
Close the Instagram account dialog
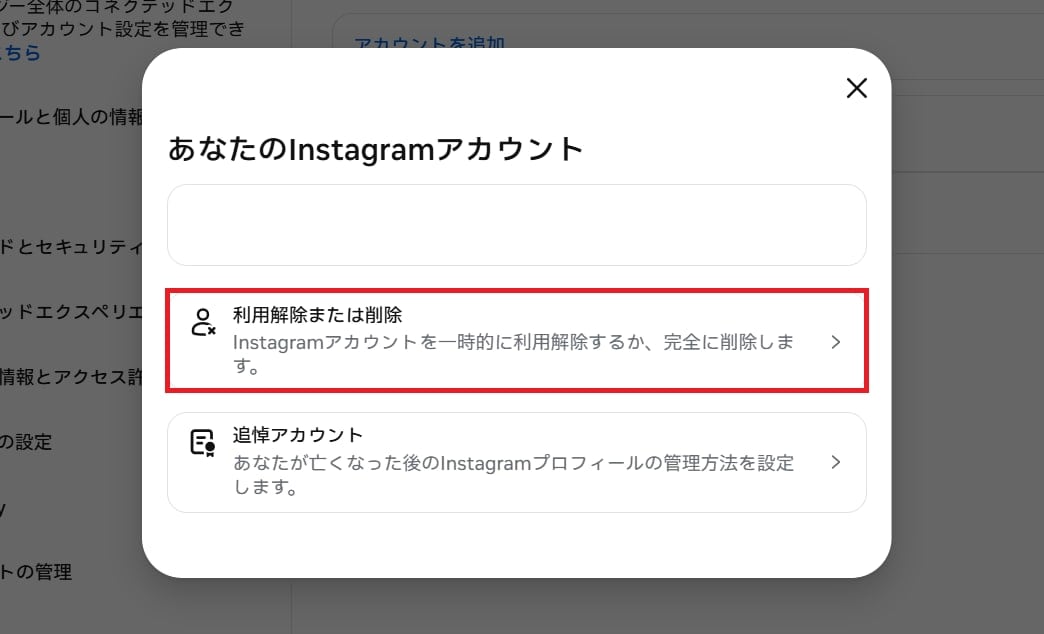[856, 88]
